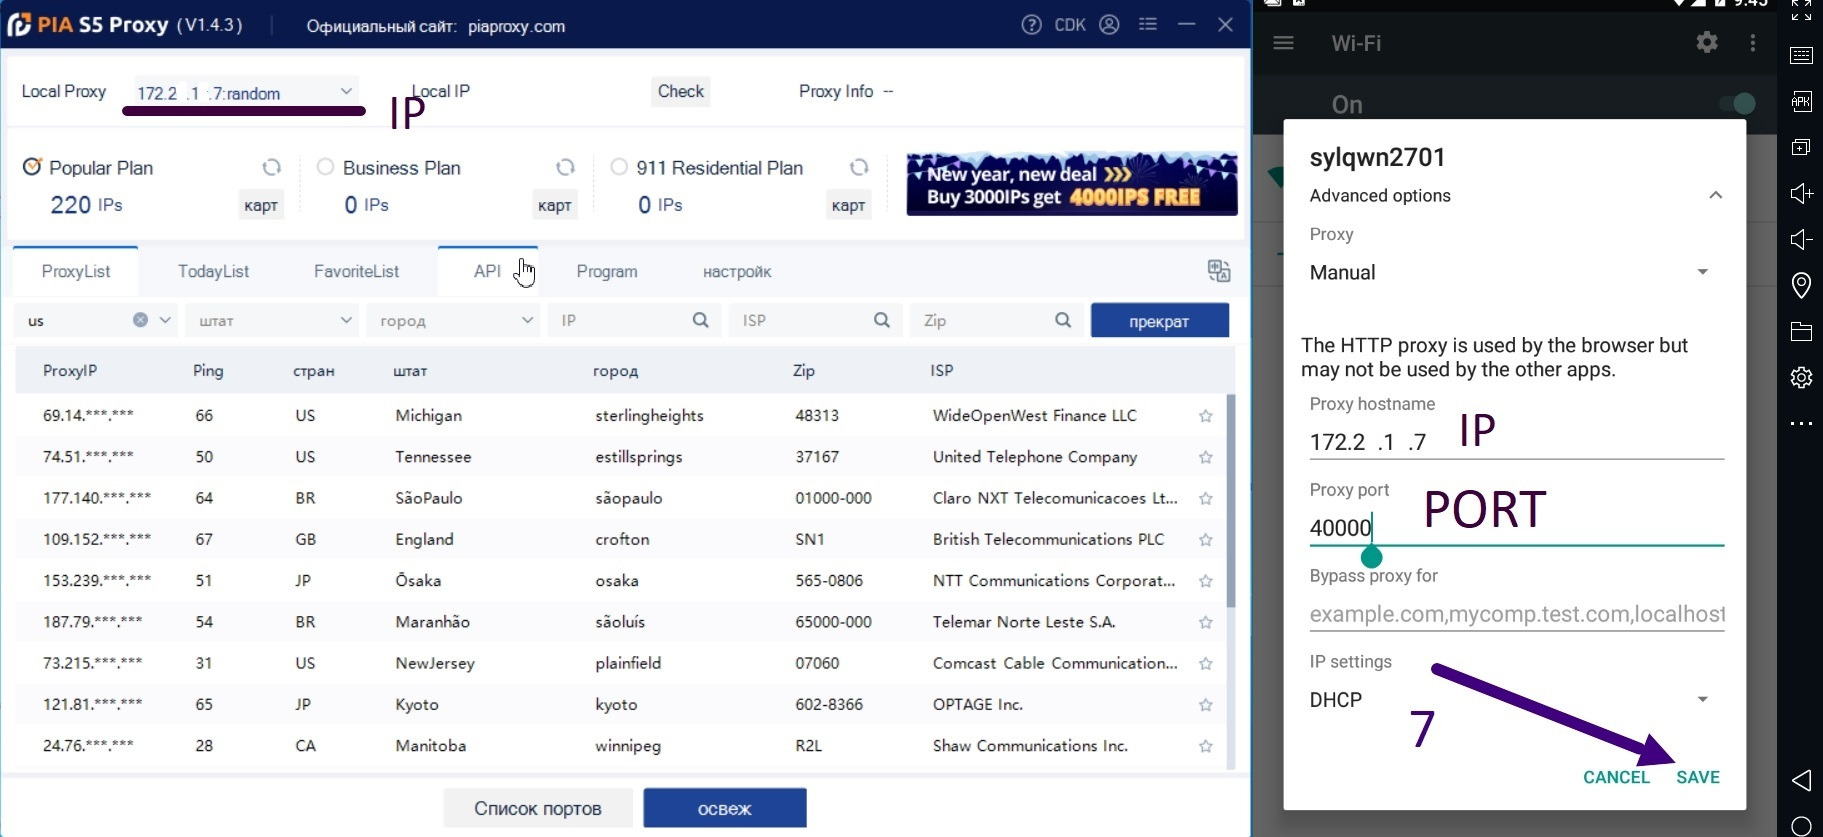Open the PIA menu list icon

[1148, 24]
